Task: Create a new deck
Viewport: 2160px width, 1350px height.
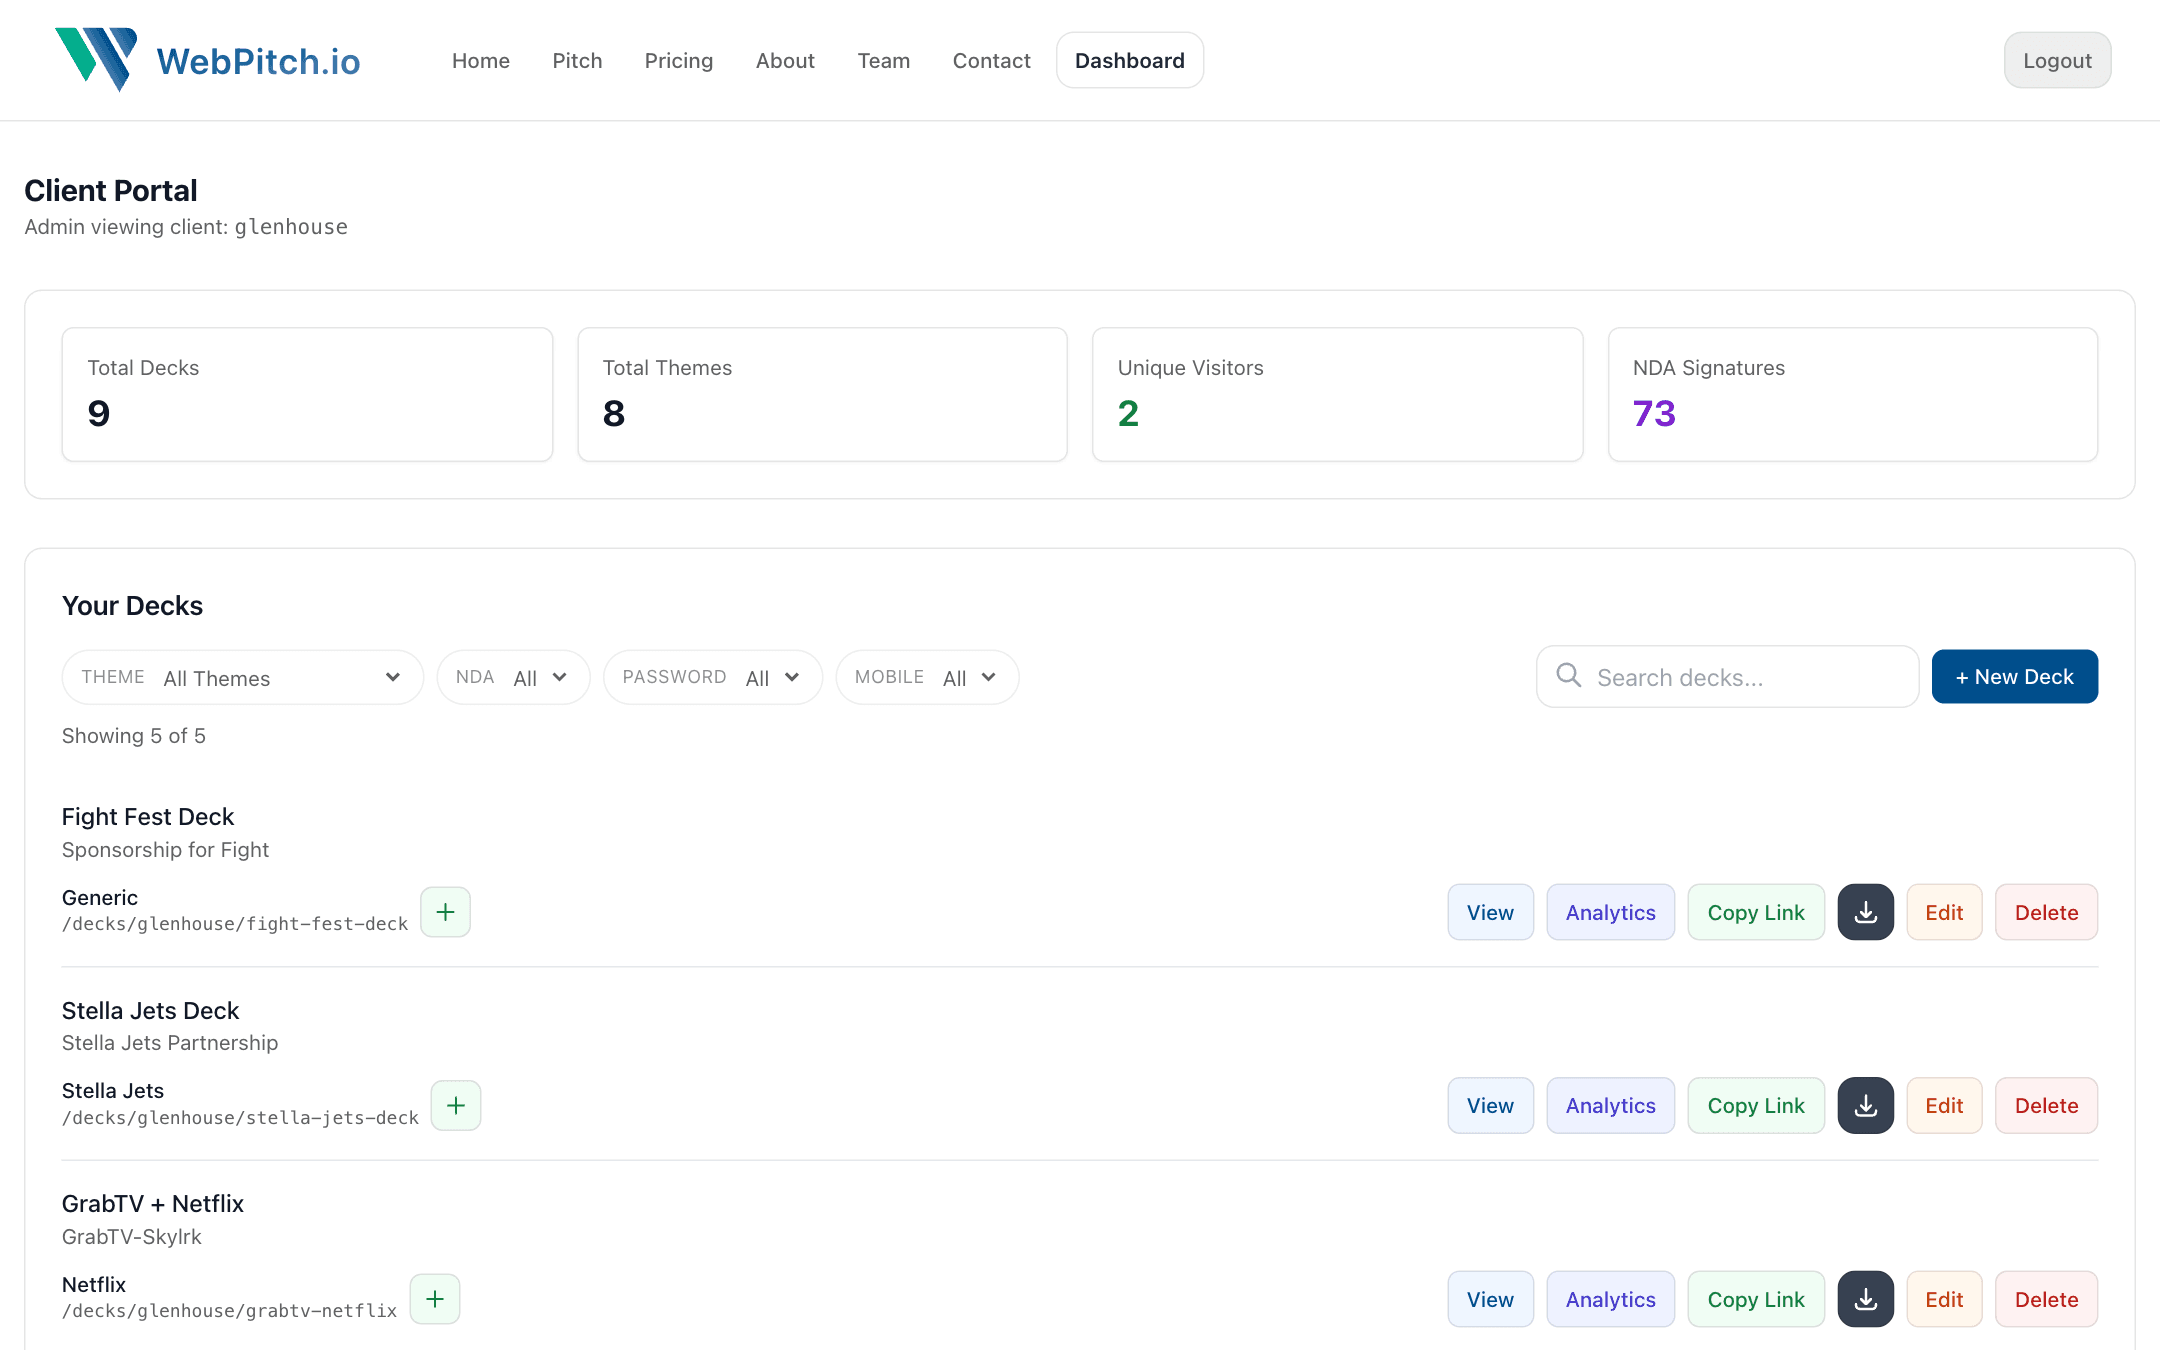Action: click(2013, 676)
